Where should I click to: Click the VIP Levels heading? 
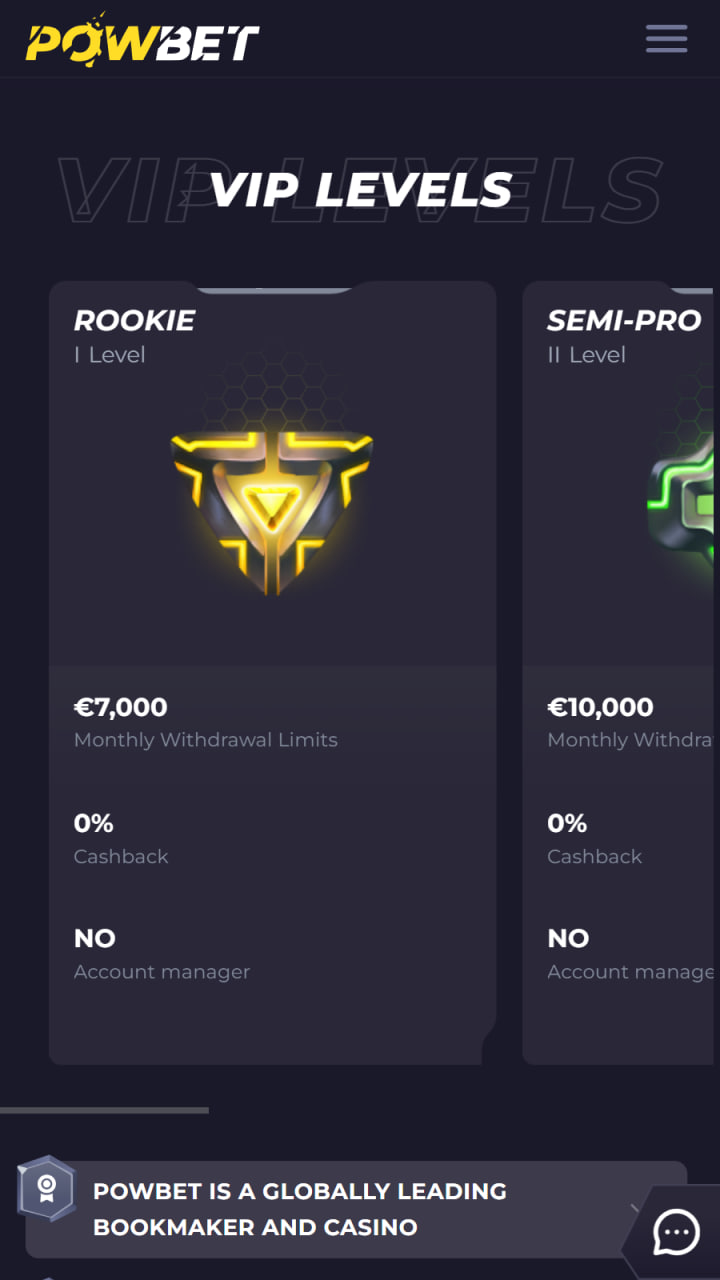[x=360, y=190]
